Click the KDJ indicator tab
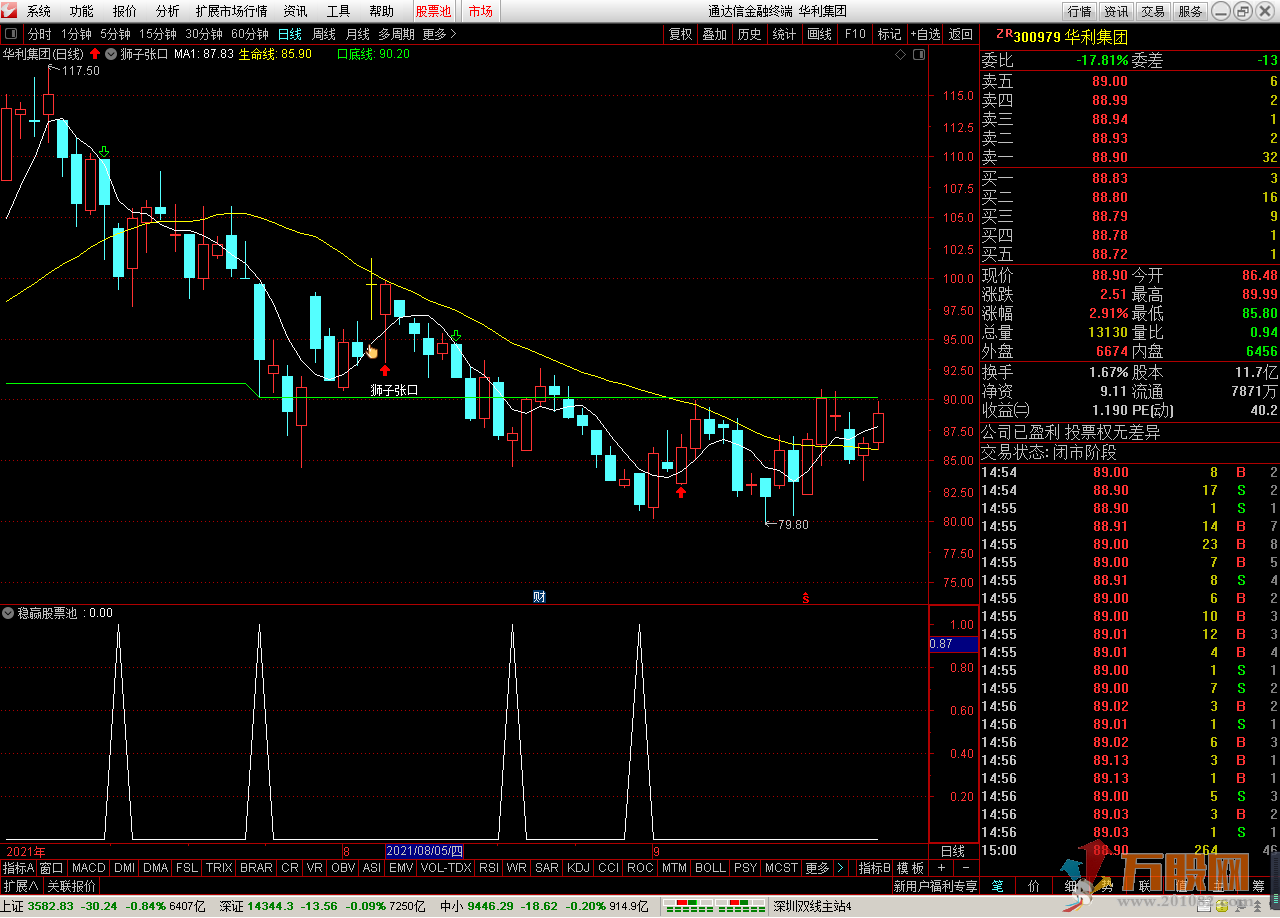 coord(578,868)
